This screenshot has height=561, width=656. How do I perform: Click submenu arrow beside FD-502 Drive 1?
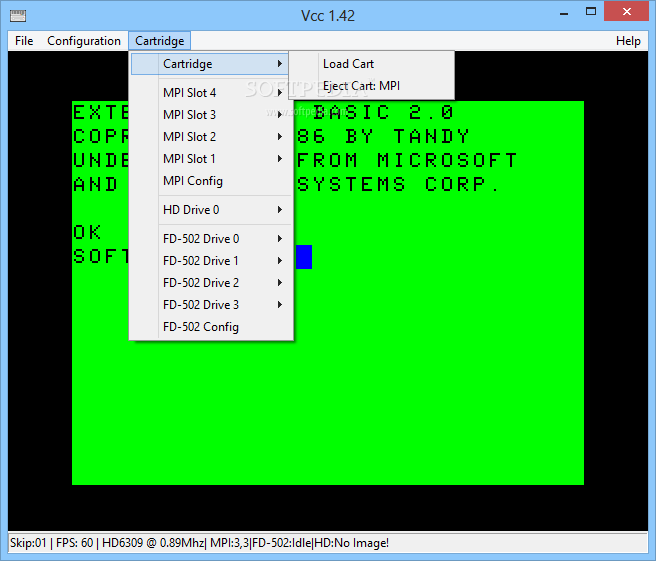[x=279, y=261]
